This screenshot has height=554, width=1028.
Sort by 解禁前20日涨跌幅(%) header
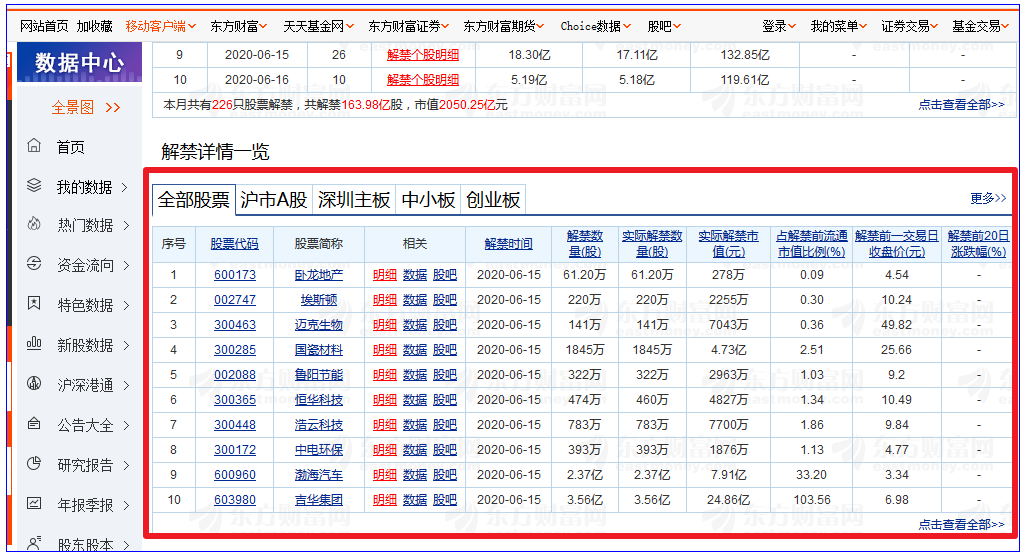[978, 244]
